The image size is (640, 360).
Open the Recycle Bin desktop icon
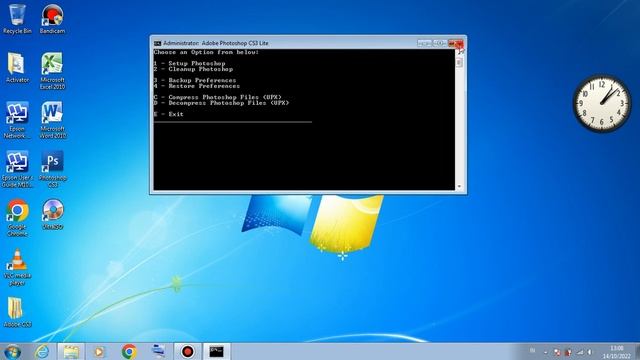tap(17, 19)
